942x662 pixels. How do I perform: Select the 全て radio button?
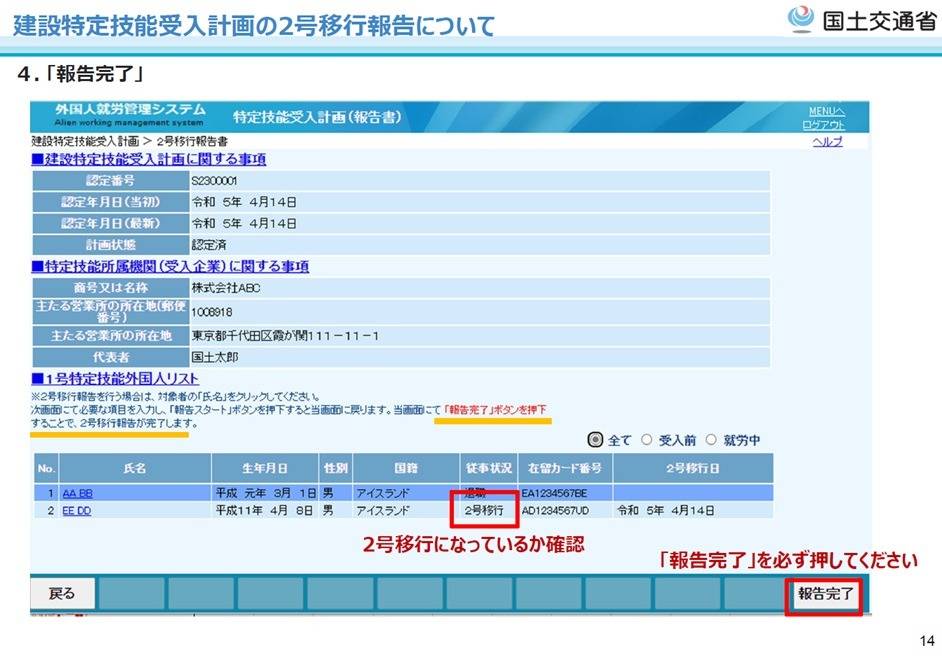click(596, 439)
